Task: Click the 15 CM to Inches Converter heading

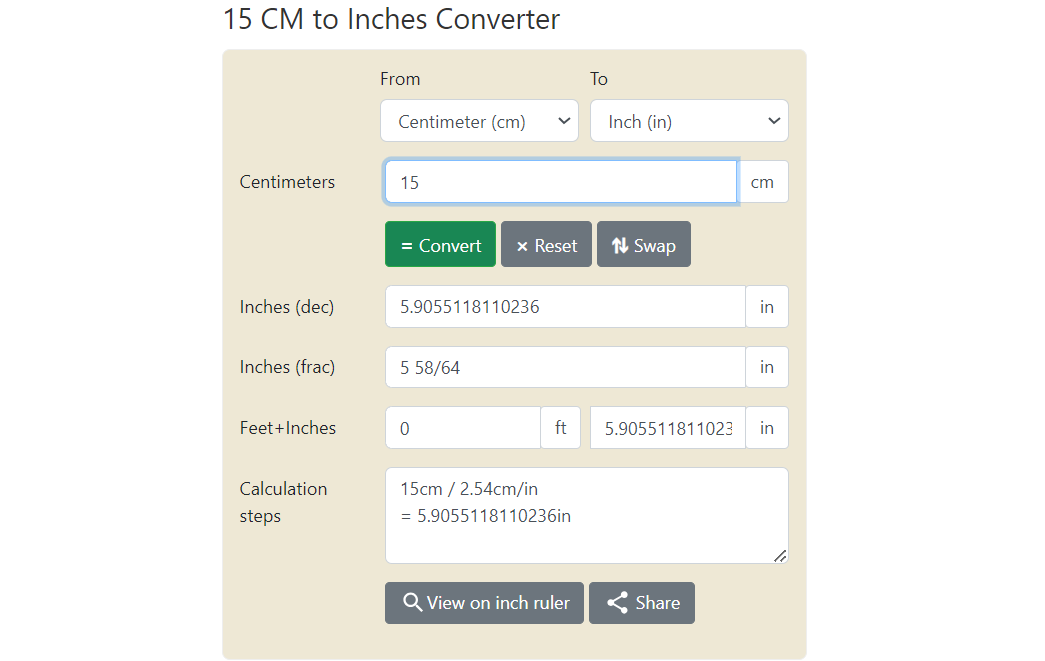Action: (391, 19)
